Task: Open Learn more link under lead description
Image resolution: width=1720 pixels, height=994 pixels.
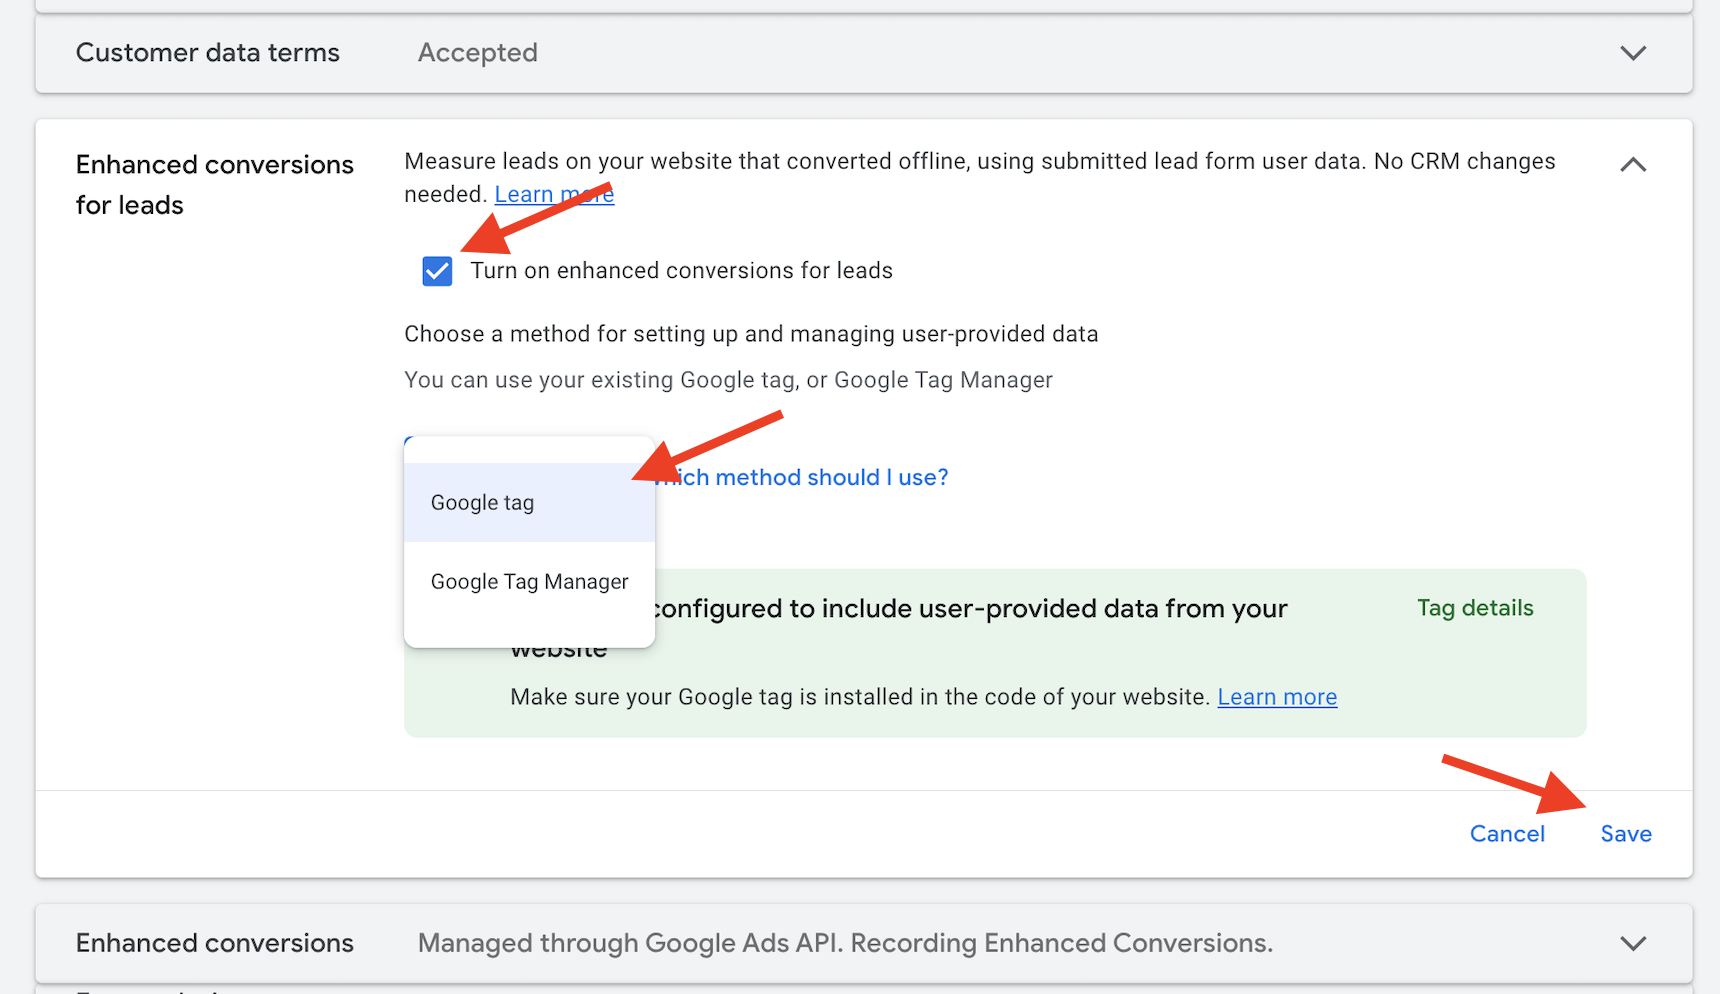Action: 554,194
